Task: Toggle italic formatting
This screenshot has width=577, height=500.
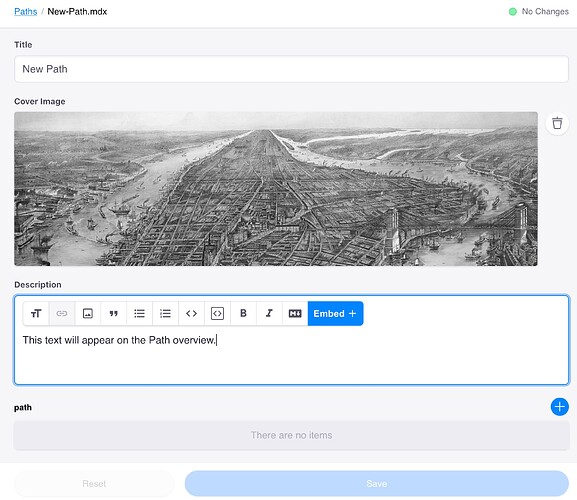Action: coord(269,313)
